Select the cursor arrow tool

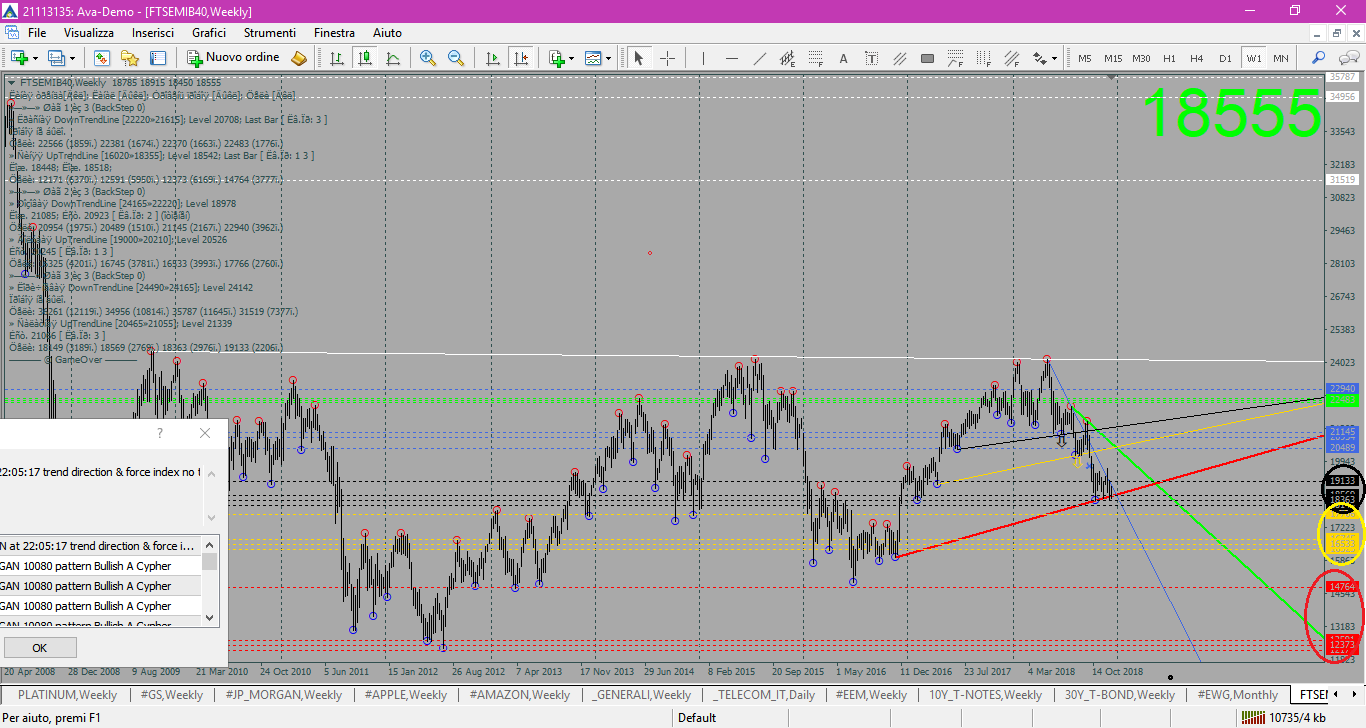pyautogui.click(x=639, y=58)
